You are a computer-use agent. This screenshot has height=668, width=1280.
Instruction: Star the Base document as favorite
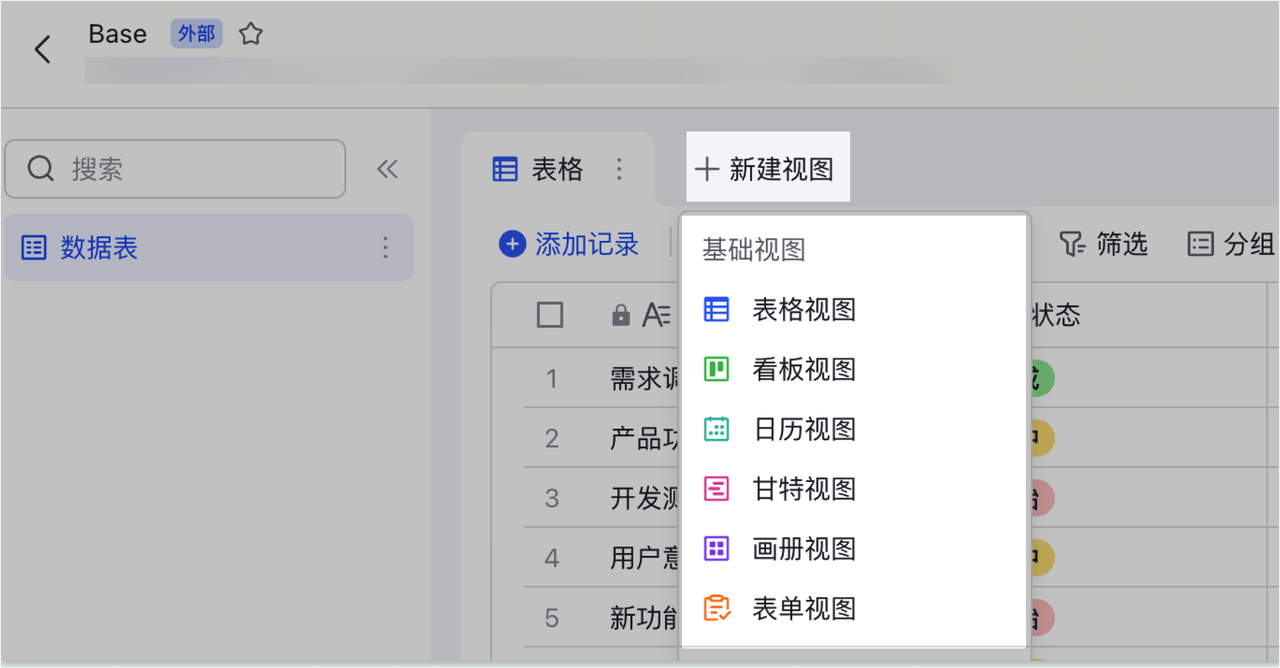pos(251,35)
